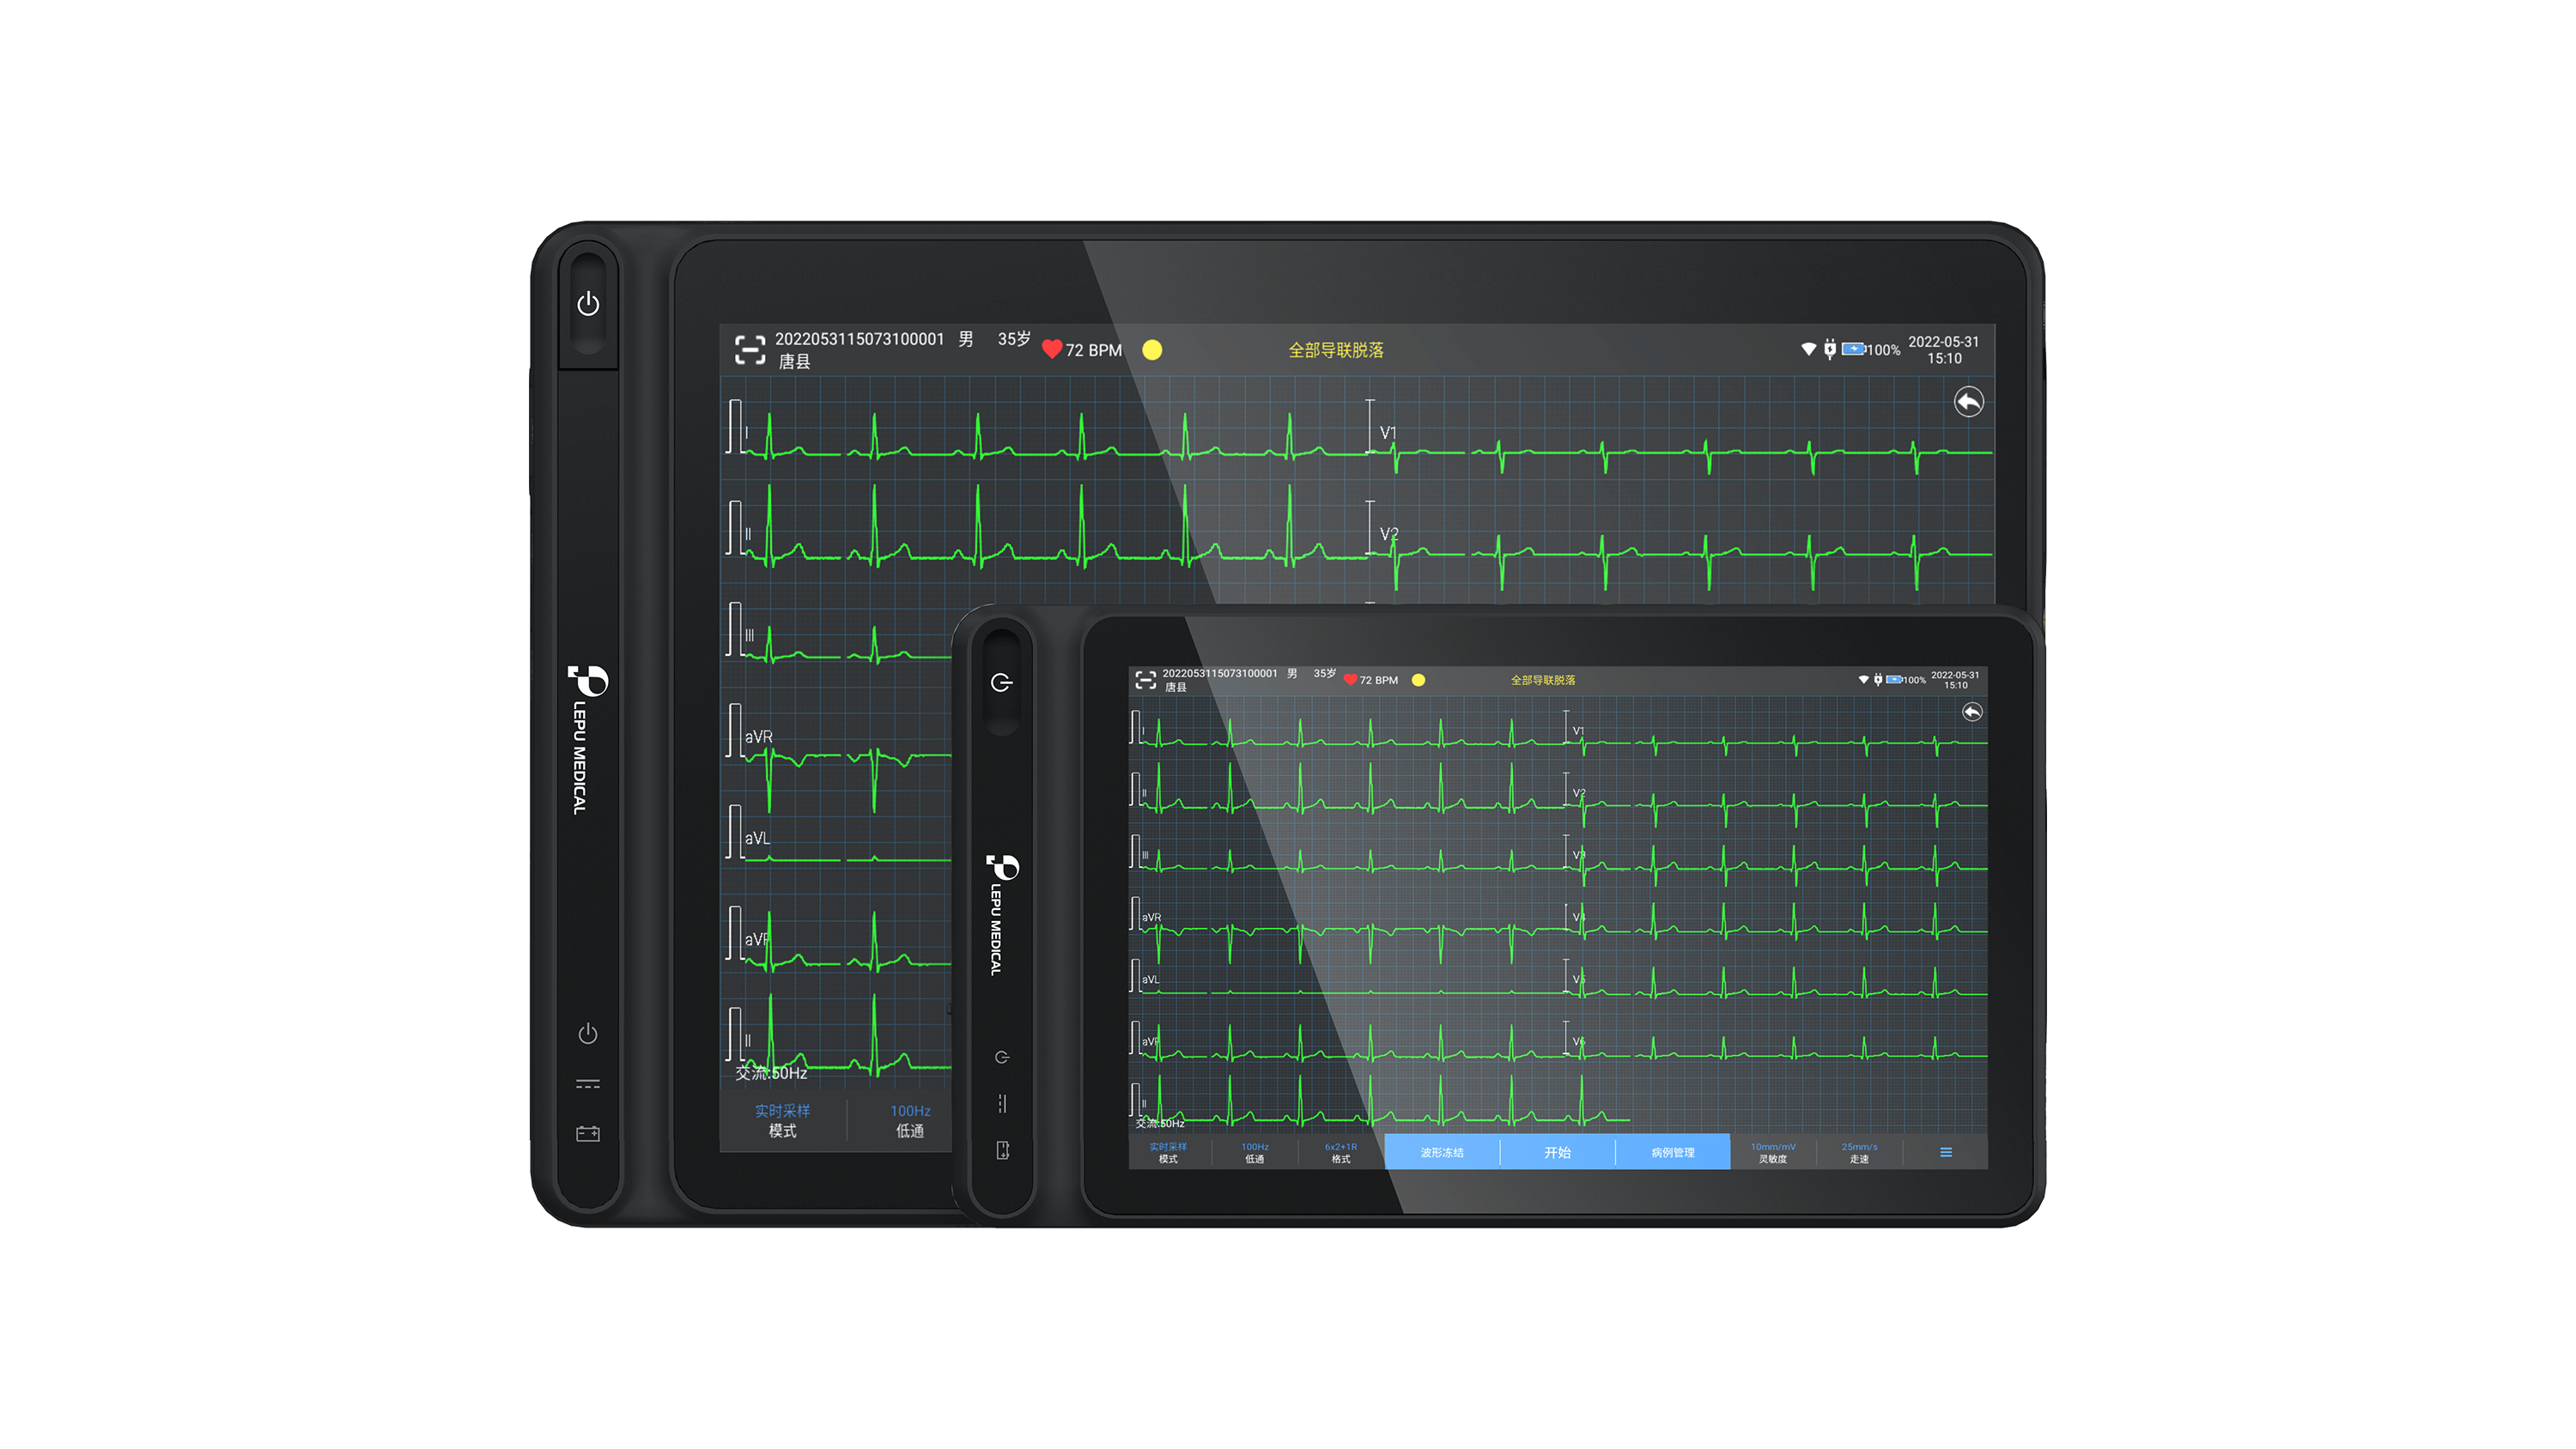Screen dimensions: 2576x1449
Task: Tap the back arrow on the large device
Action: tap(1968, 402)
